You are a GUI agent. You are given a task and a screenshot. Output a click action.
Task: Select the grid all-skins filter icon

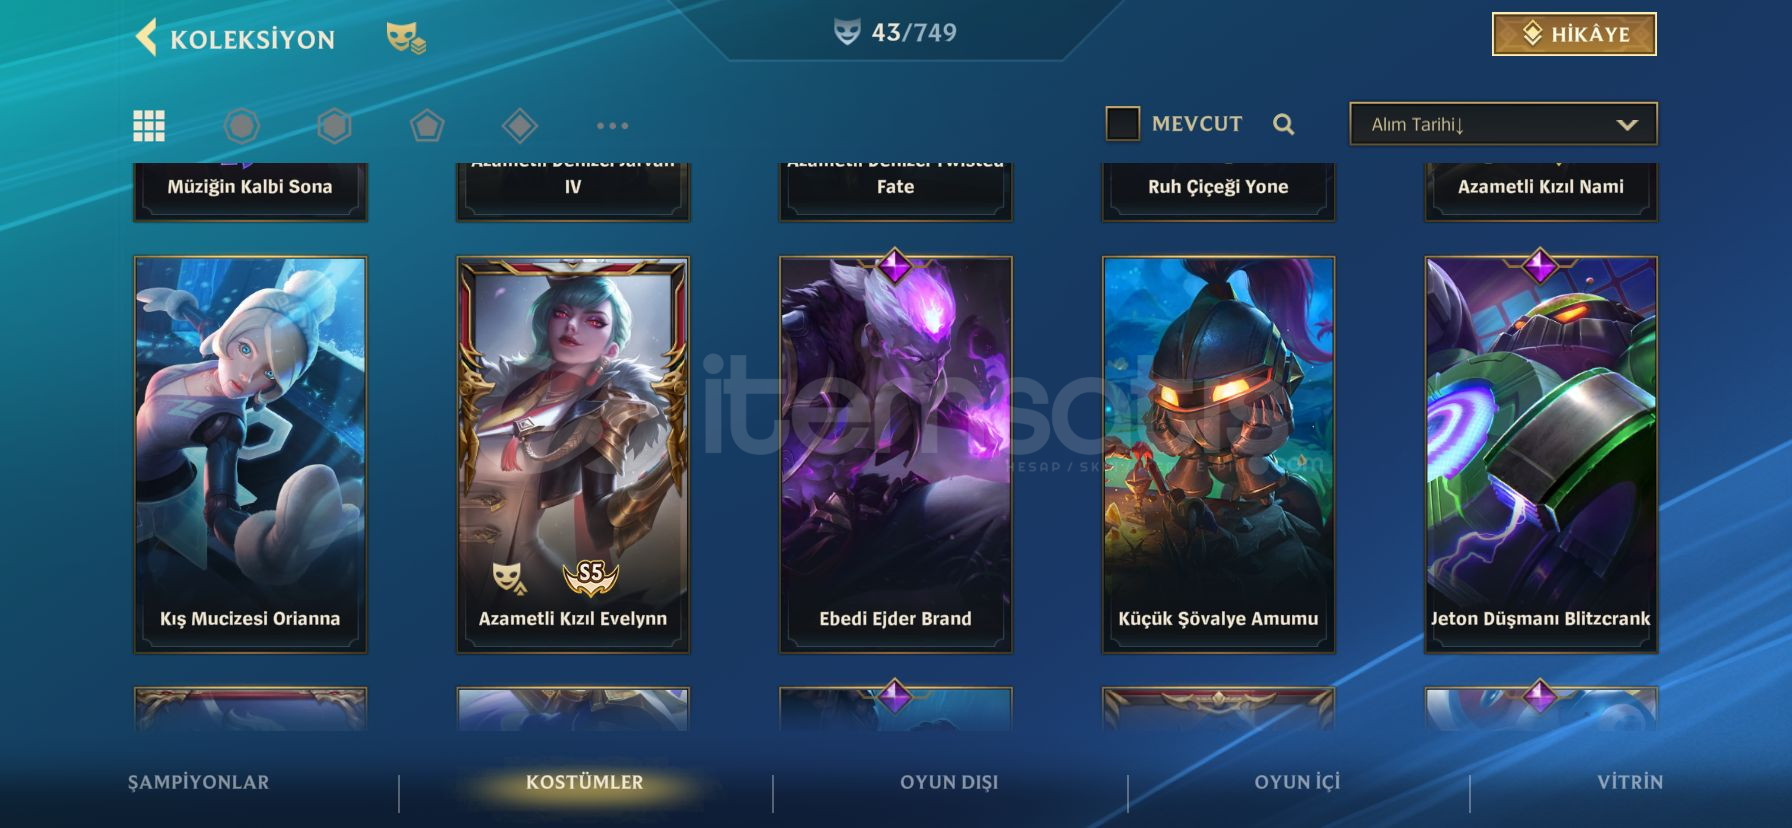point(149,125)
